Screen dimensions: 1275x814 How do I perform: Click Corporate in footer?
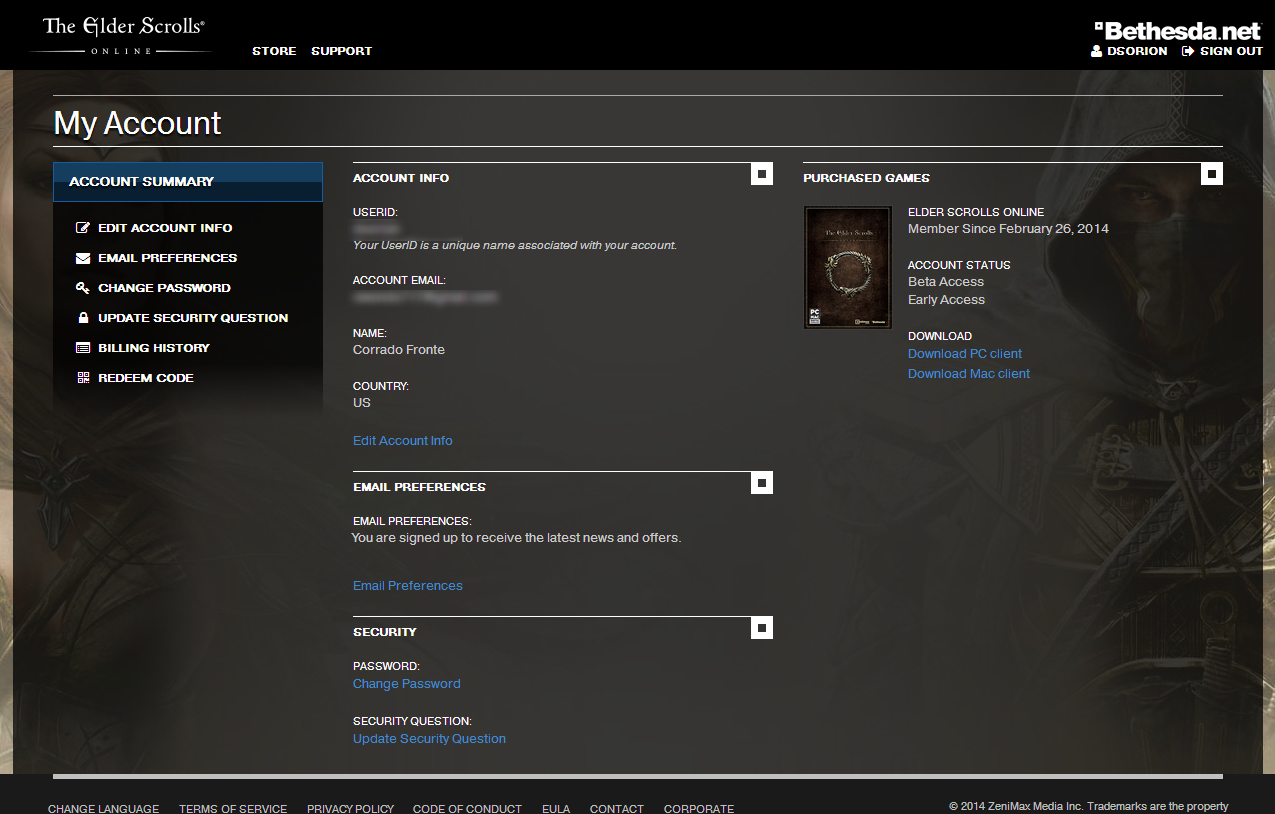point(699,809)
